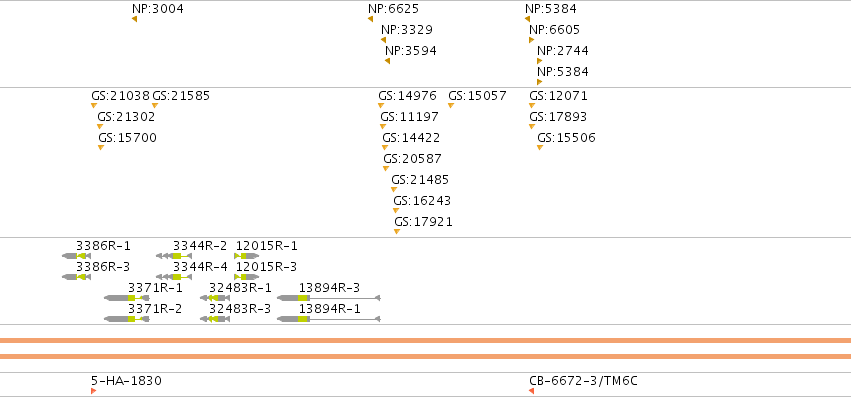Select the 3344R-2 transcript glyph
Image resolution: width=851 pixels, height=397 pixels.
point(174,256)
